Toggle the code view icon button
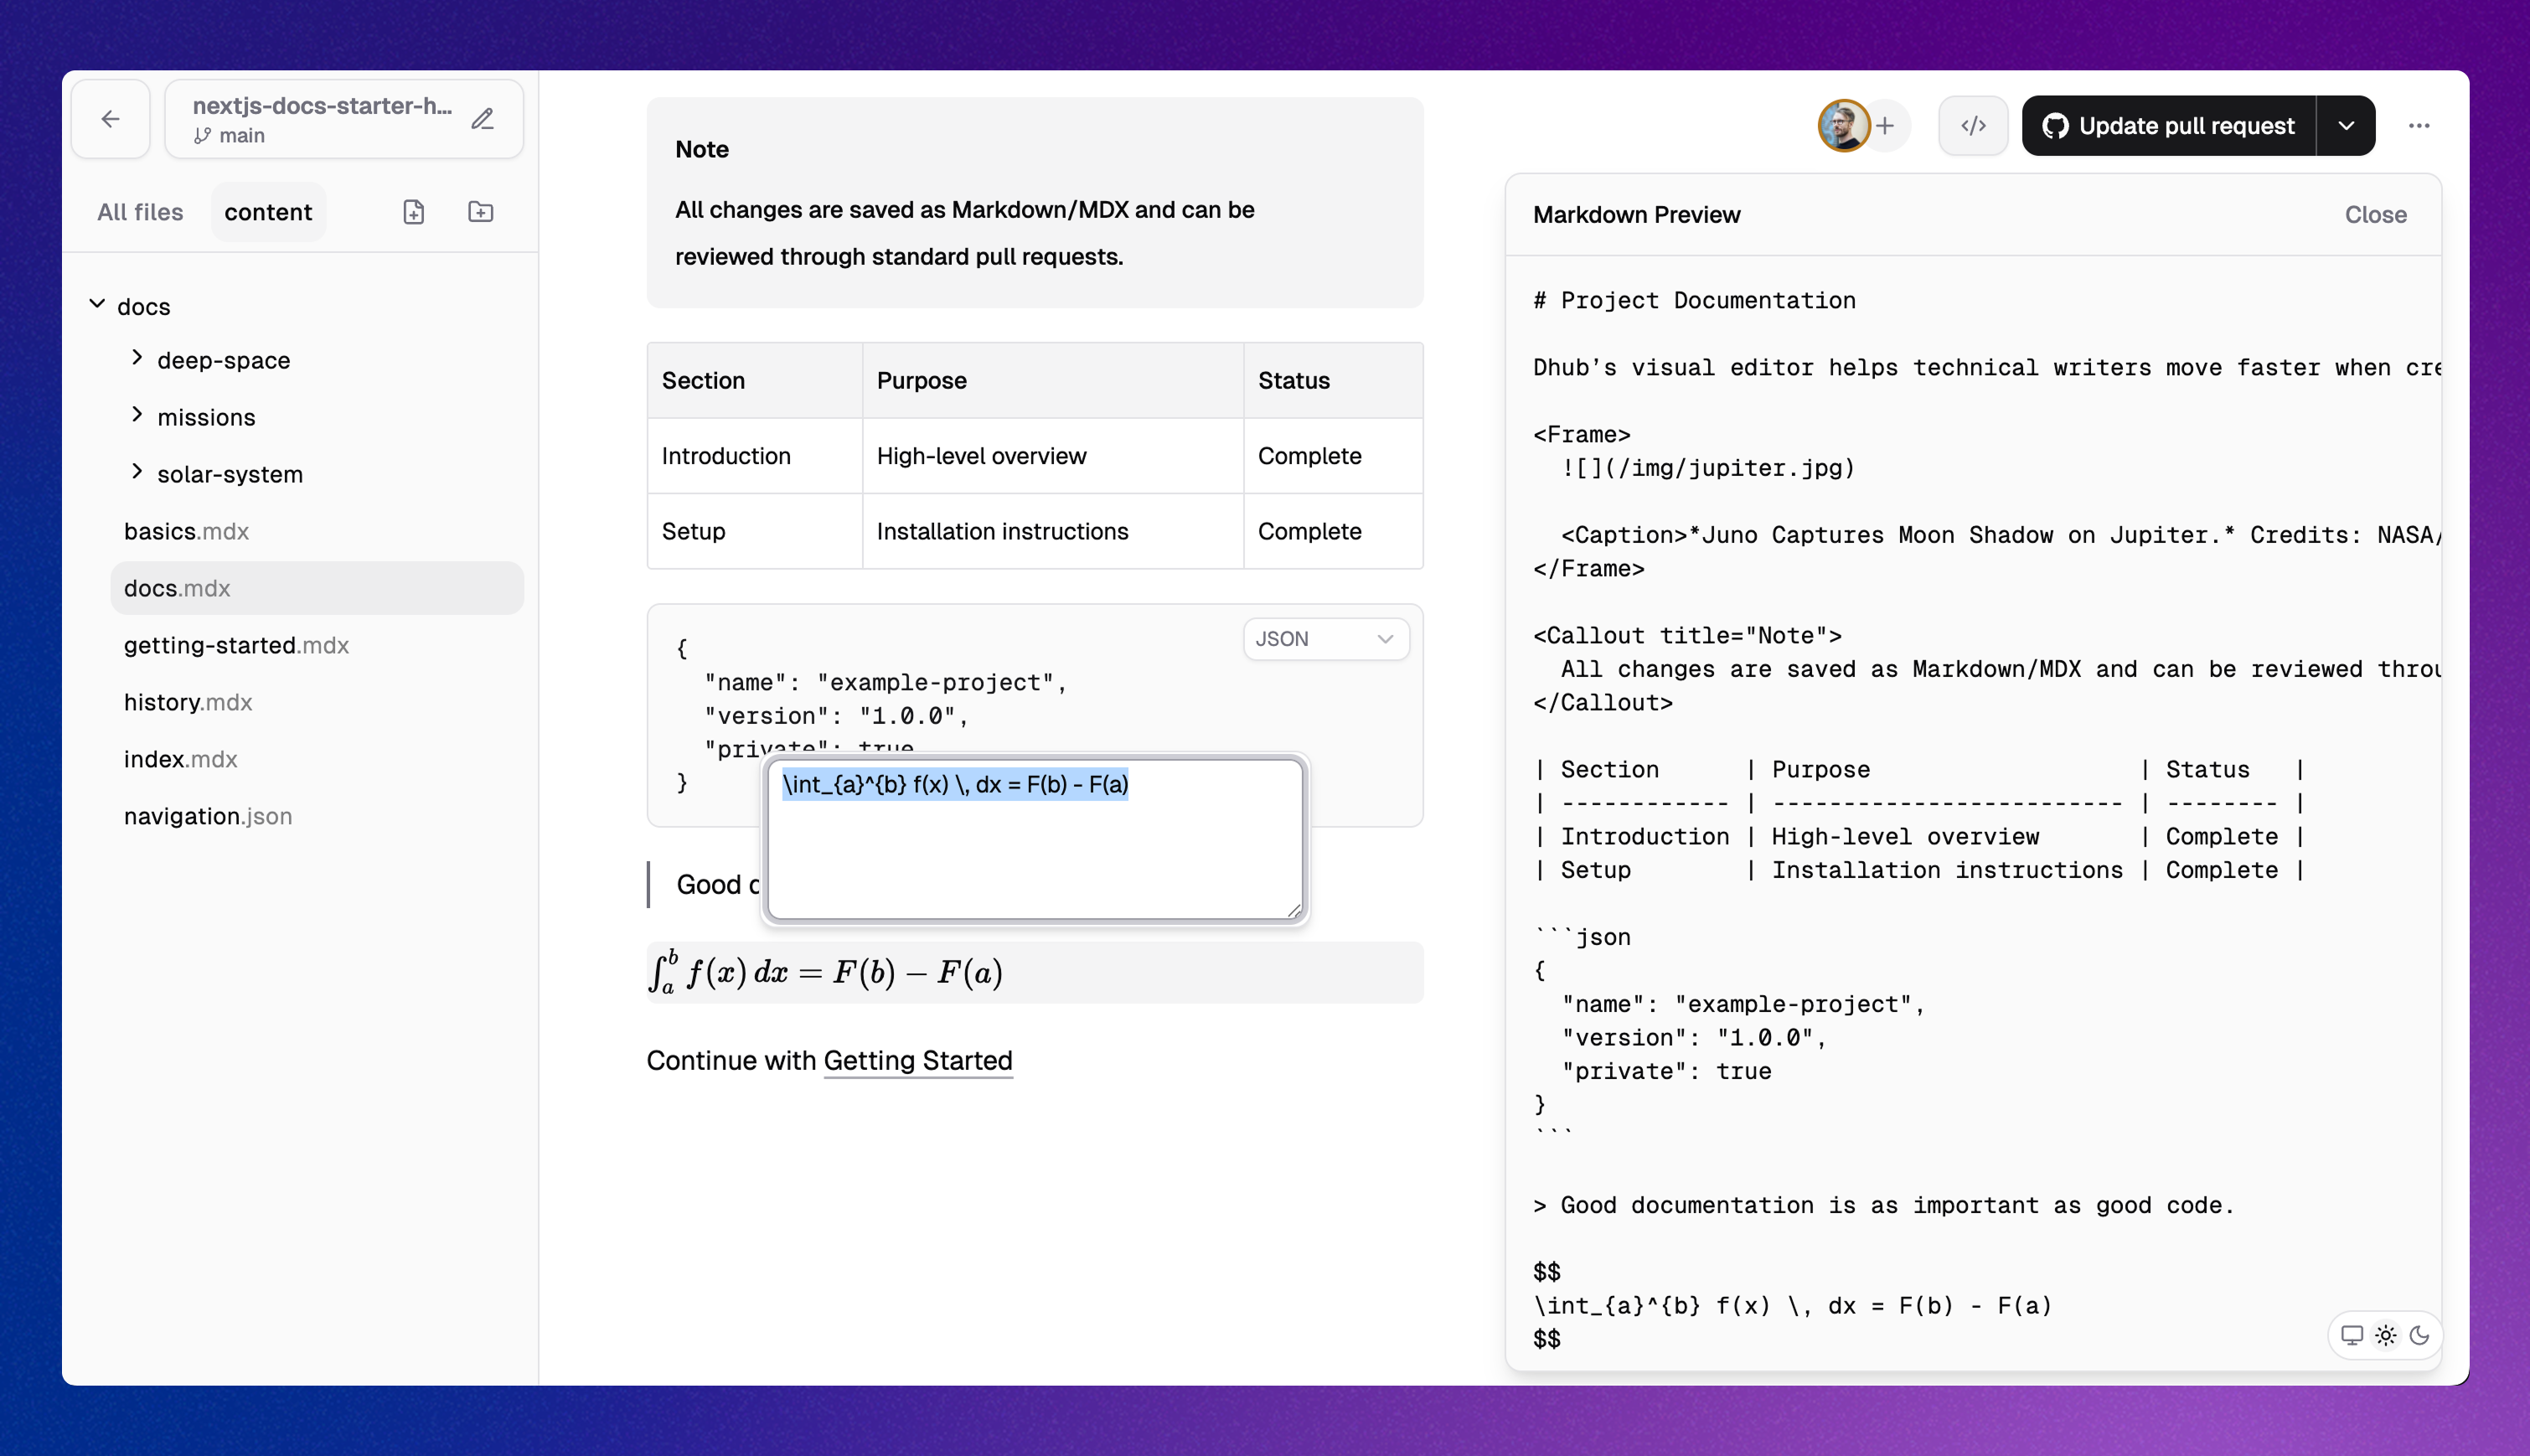This screenshot has width=2530, height=1456. pyautogui.click(x=1972, y=126)
